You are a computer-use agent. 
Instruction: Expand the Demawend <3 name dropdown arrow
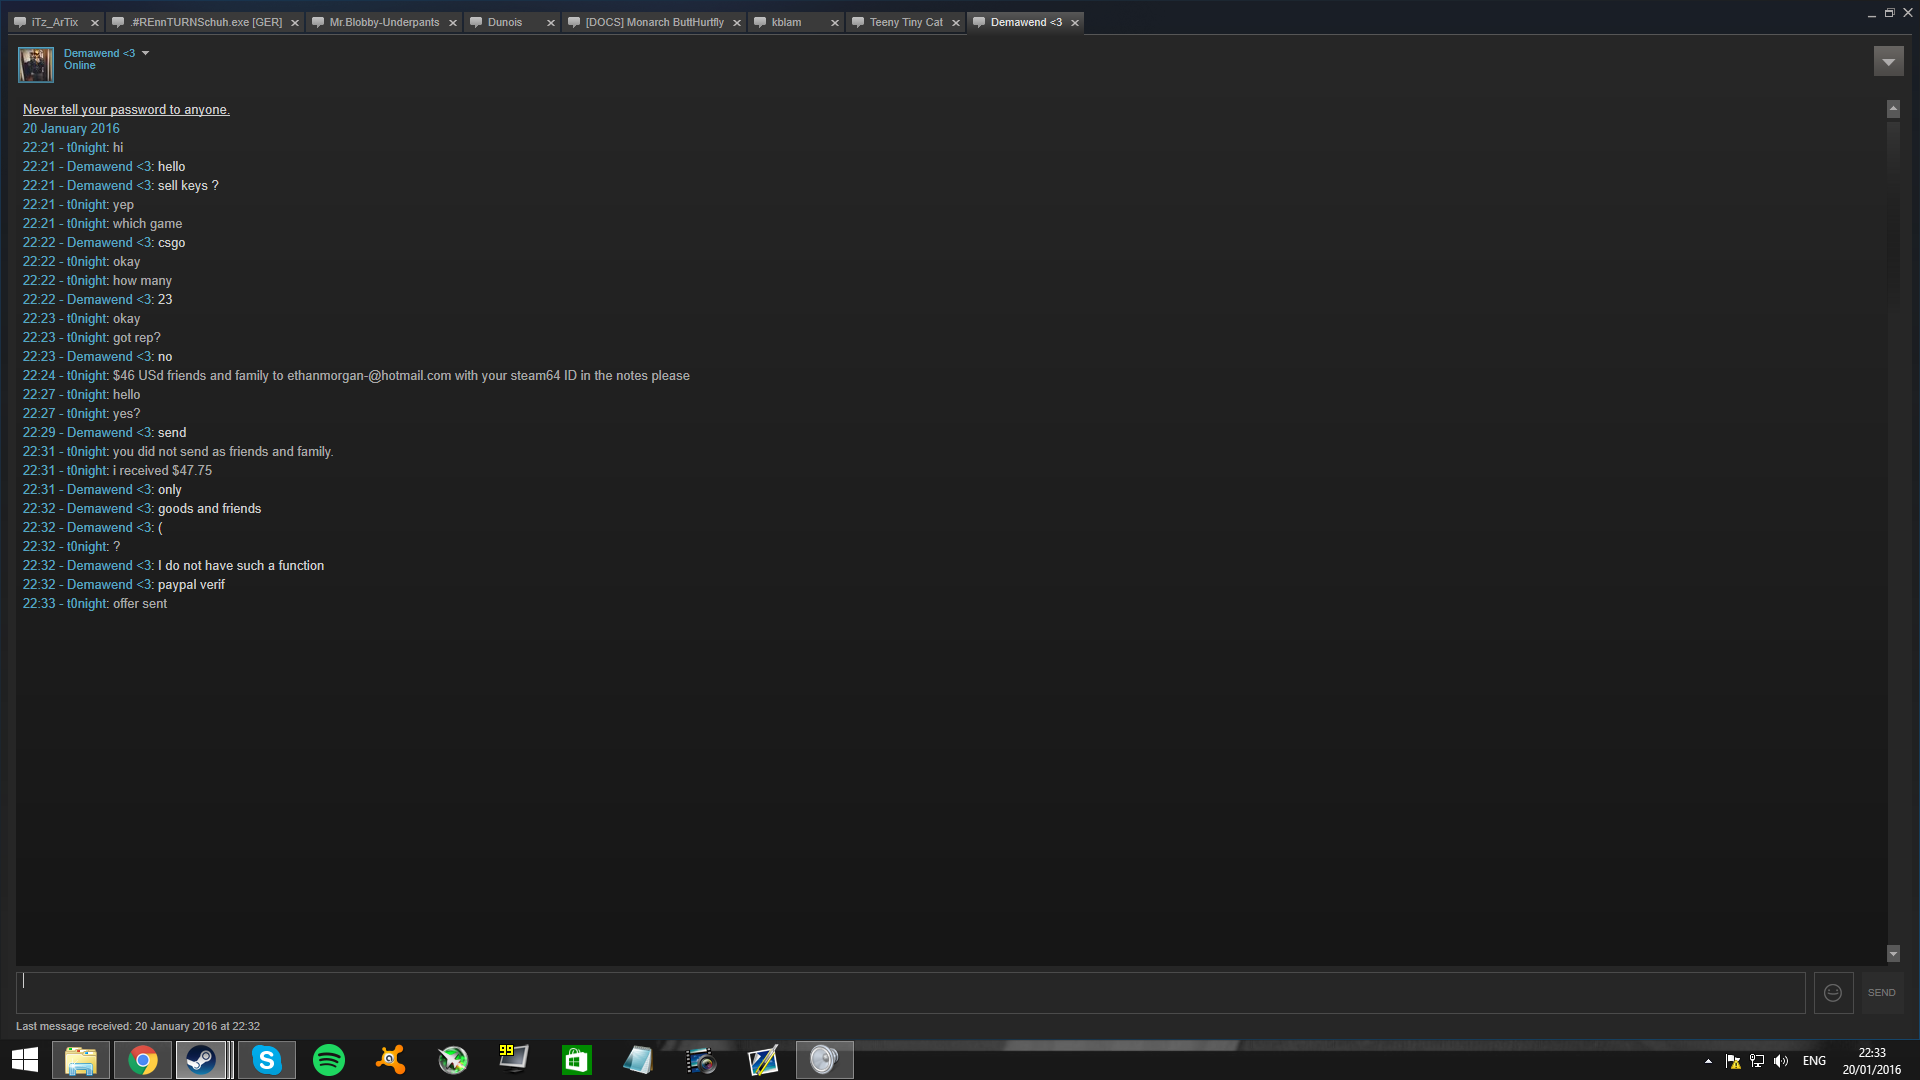coord(146,53)
